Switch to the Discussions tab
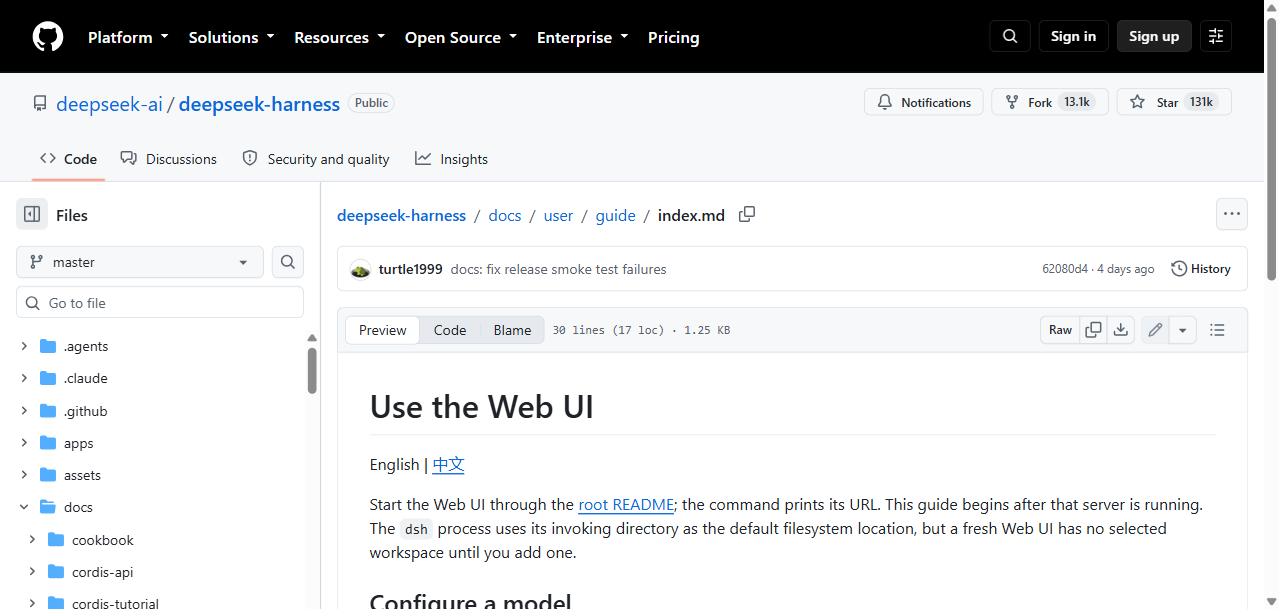 [168, 159]
